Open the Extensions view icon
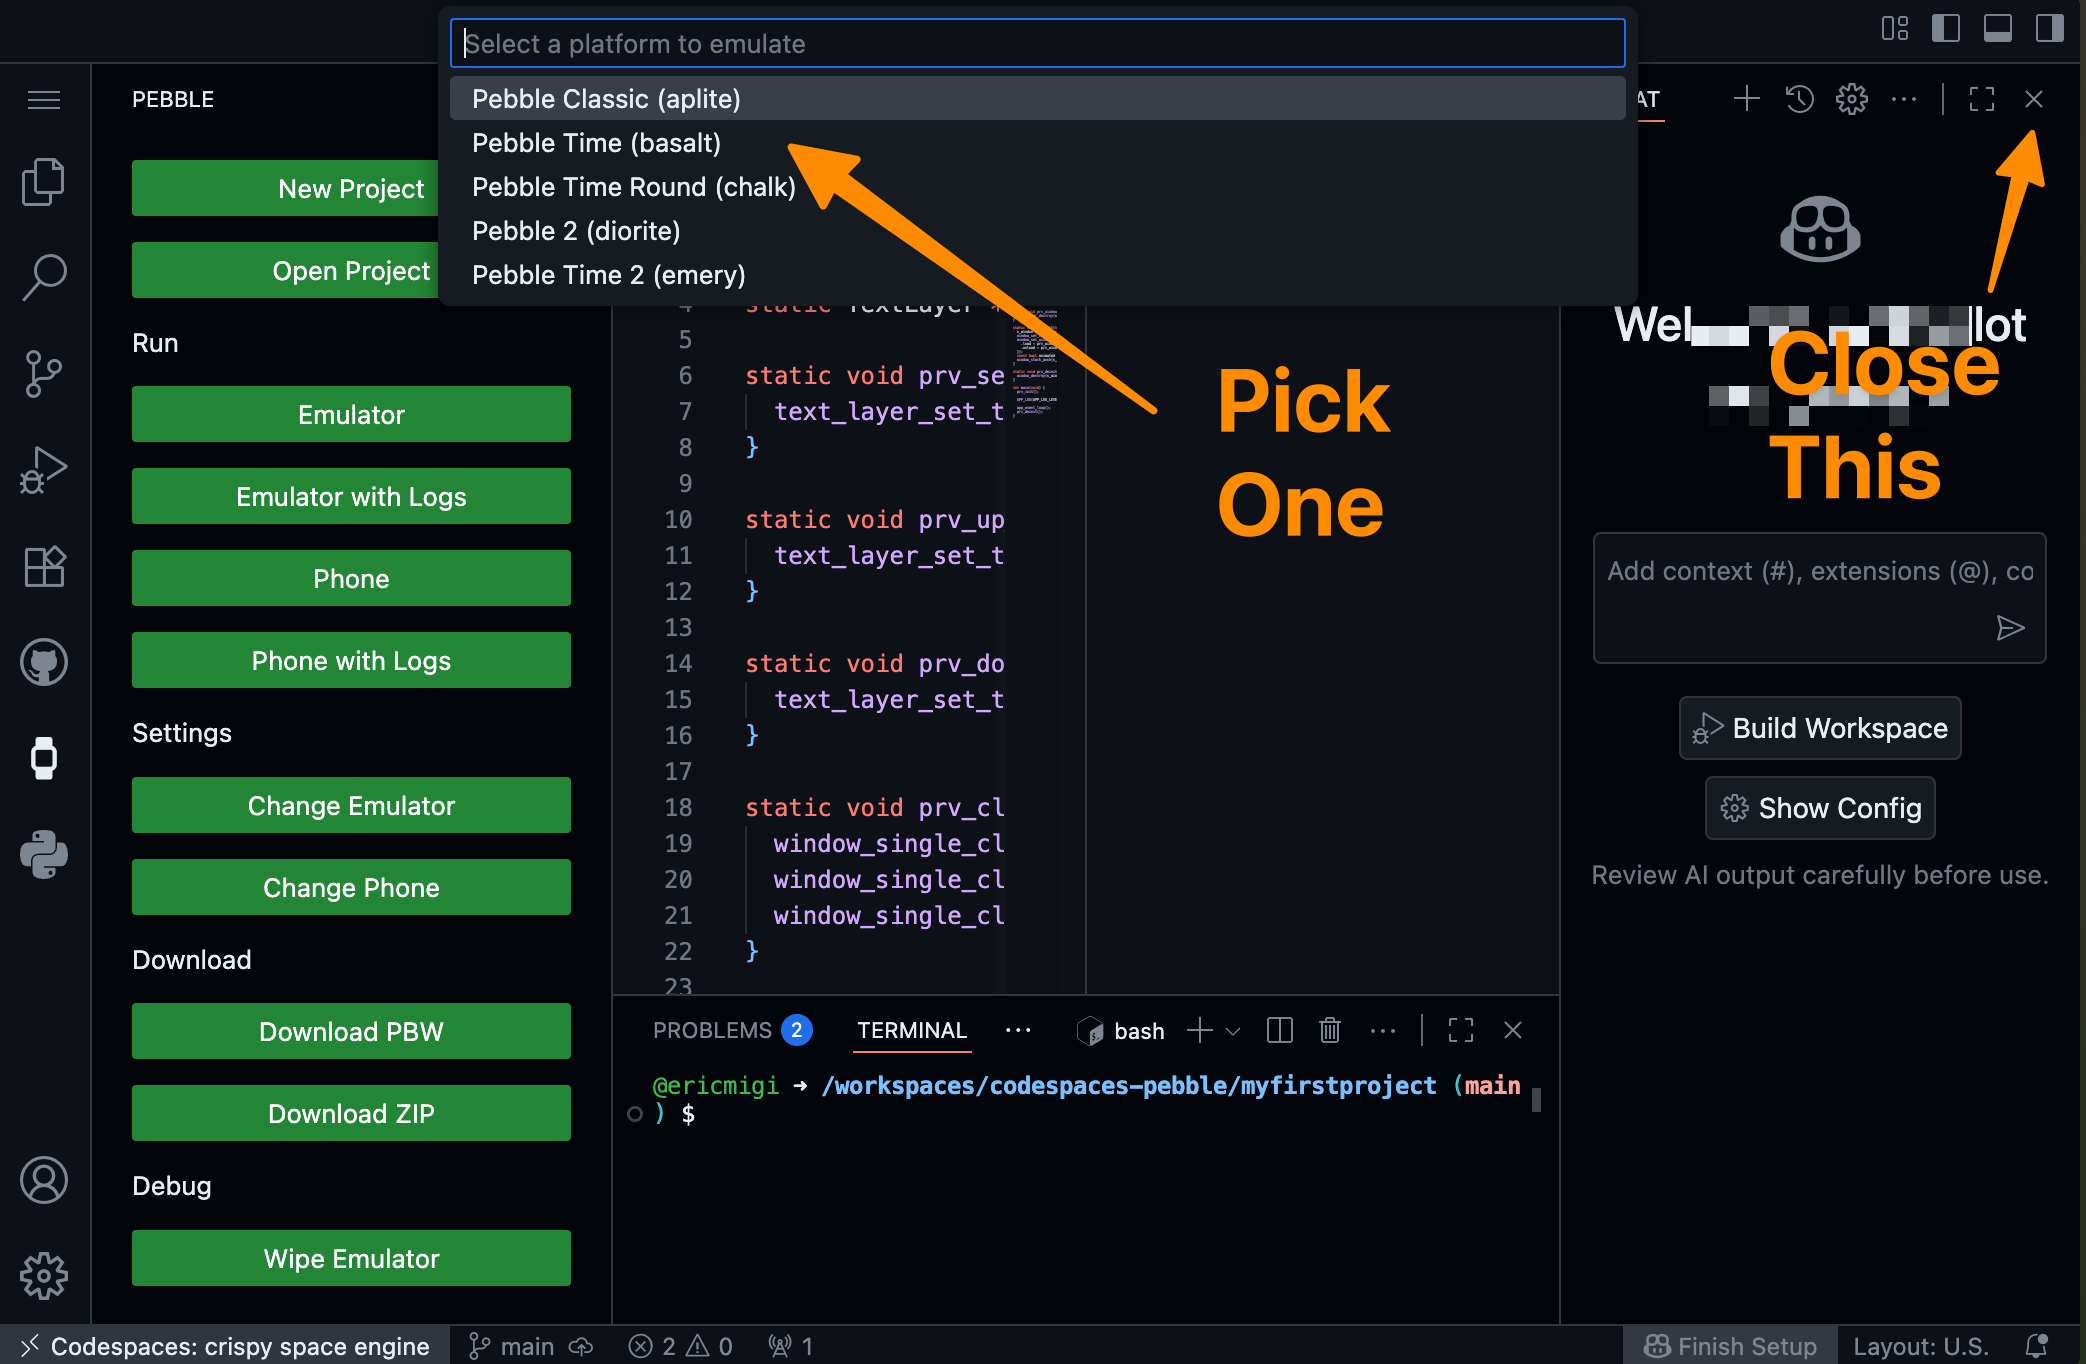Viewport: 2086px width, 1364px height. (44, 567)
